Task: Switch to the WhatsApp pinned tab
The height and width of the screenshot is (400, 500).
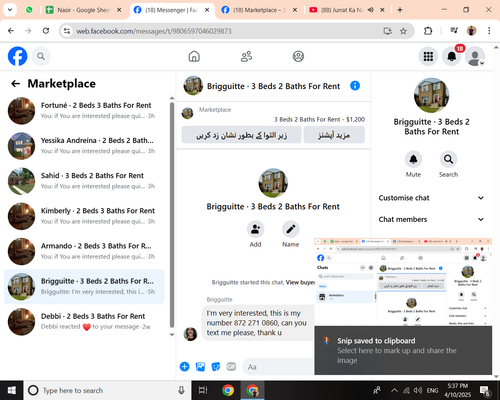Action: 29,10
